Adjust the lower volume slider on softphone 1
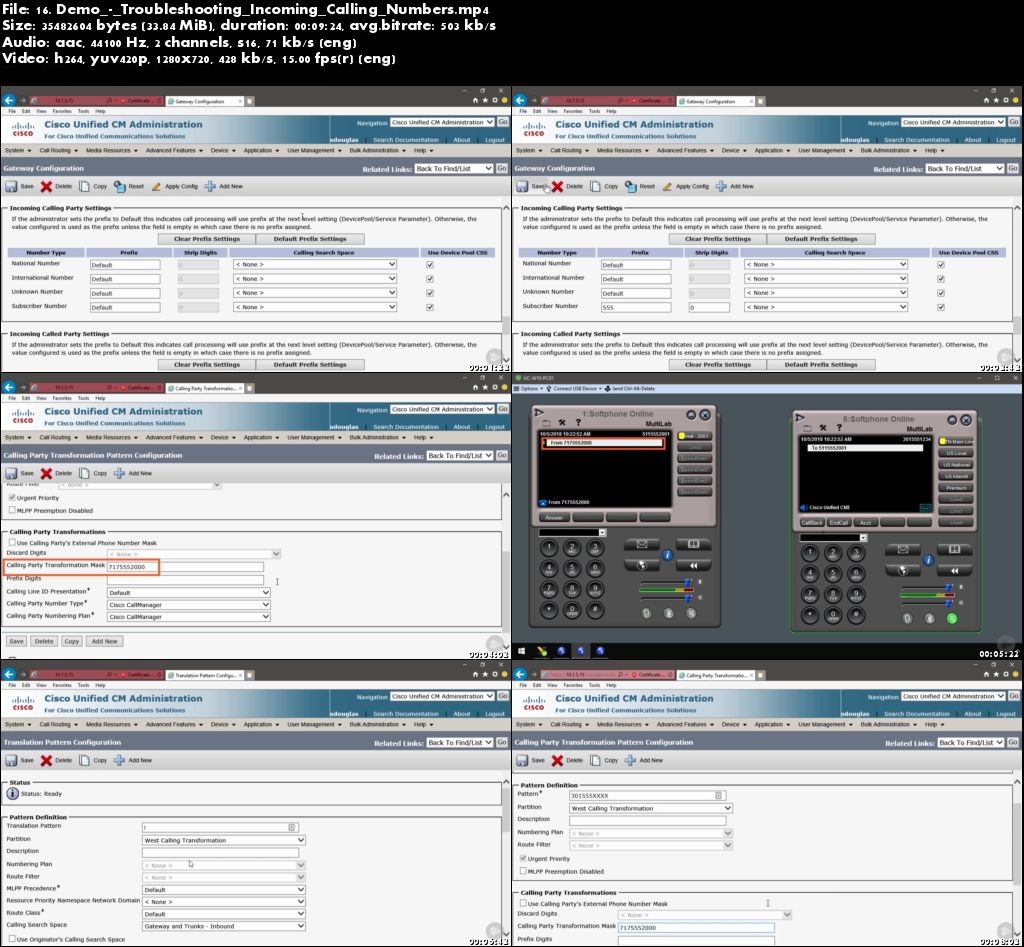This screenshot has width=1024, height=947. tap(688, 597)
